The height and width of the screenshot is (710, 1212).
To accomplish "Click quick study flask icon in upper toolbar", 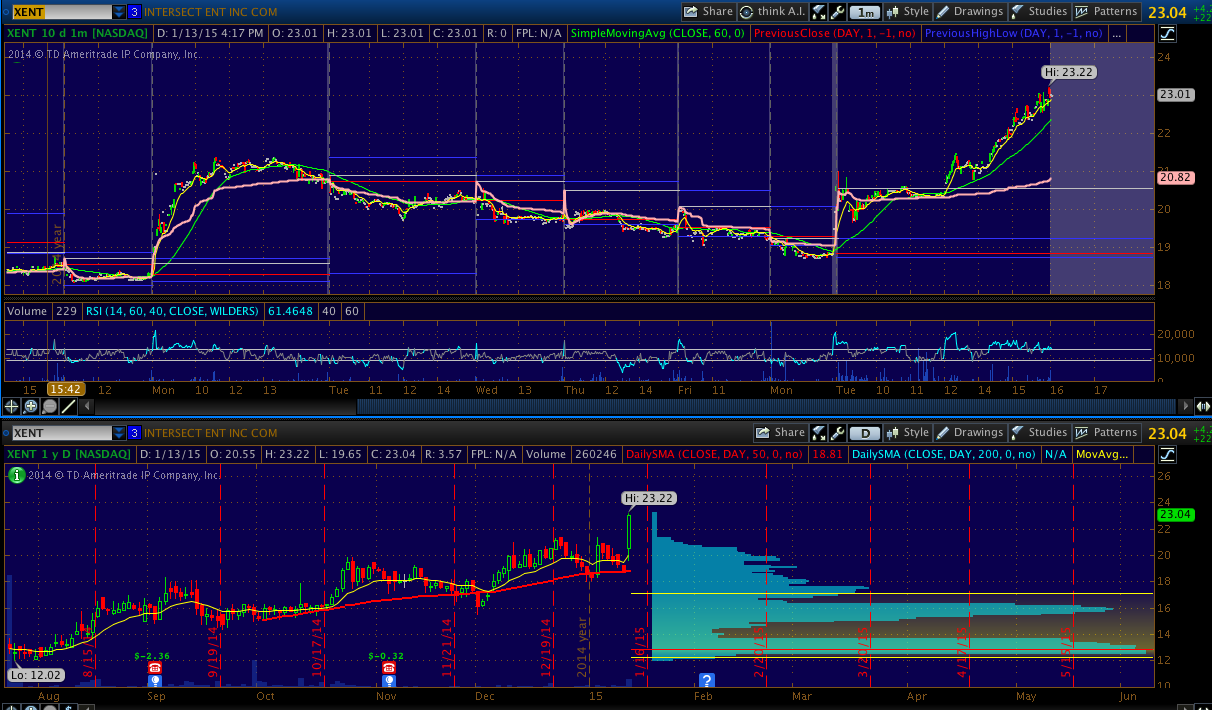I will (x=818, y=12).
